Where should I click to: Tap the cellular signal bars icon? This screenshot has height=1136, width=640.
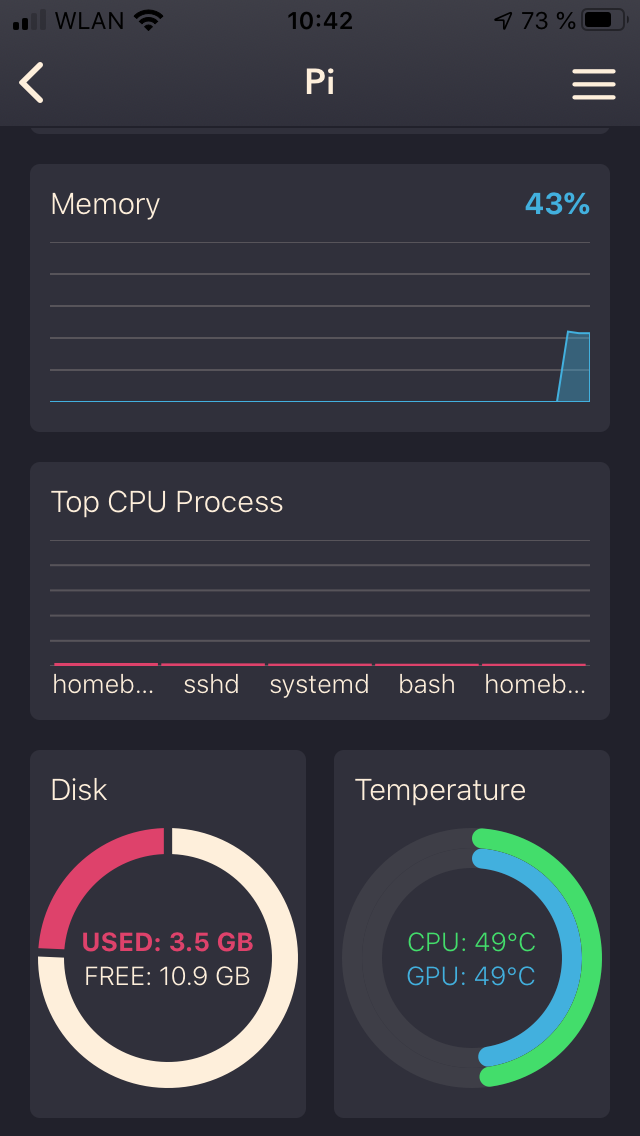coord(30,20)
